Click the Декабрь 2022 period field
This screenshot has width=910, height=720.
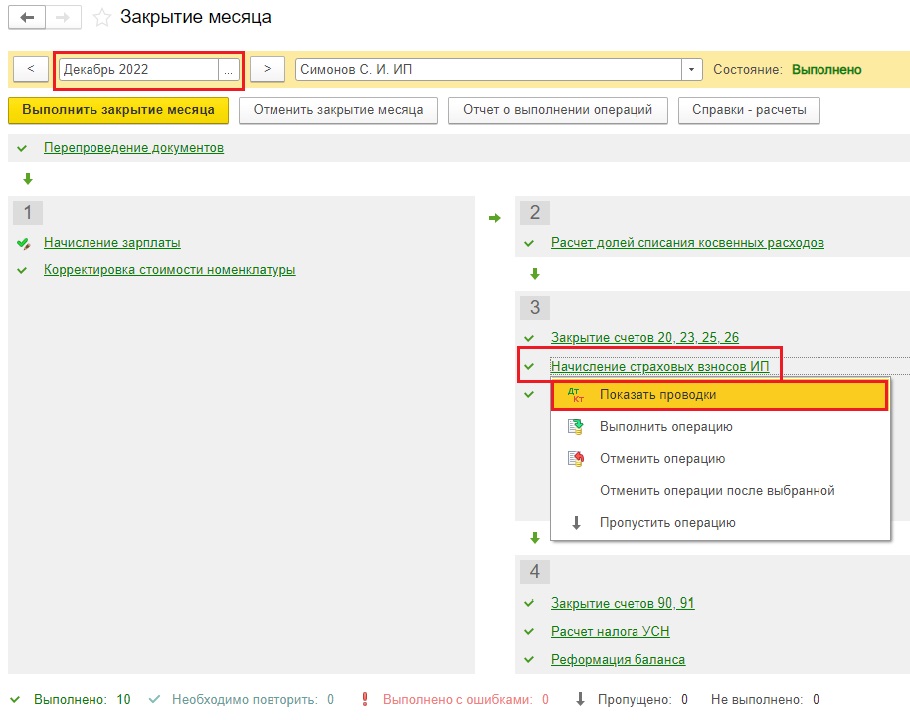click(139, 70)
